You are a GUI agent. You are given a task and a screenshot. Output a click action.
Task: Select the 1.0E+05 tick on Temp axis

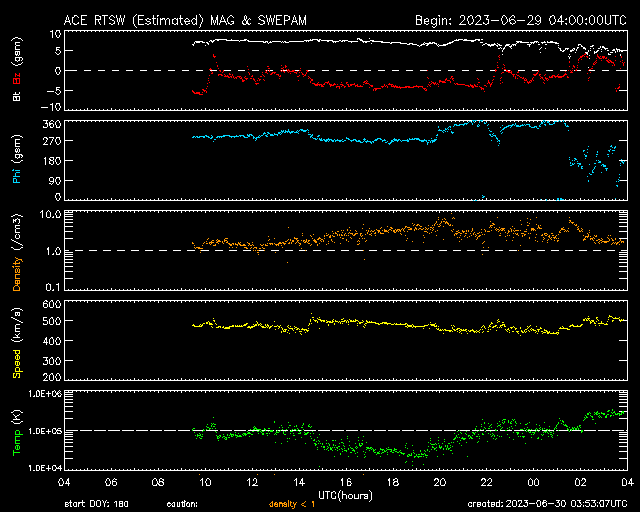tap(45, 431)
